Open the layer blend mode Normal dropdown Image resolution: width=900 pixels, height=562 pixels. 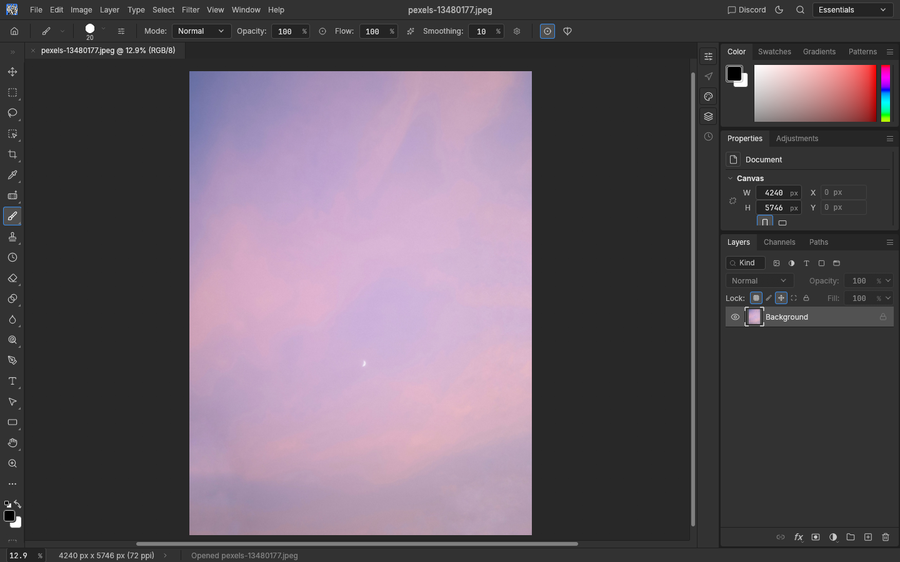[x=759, y=281]
